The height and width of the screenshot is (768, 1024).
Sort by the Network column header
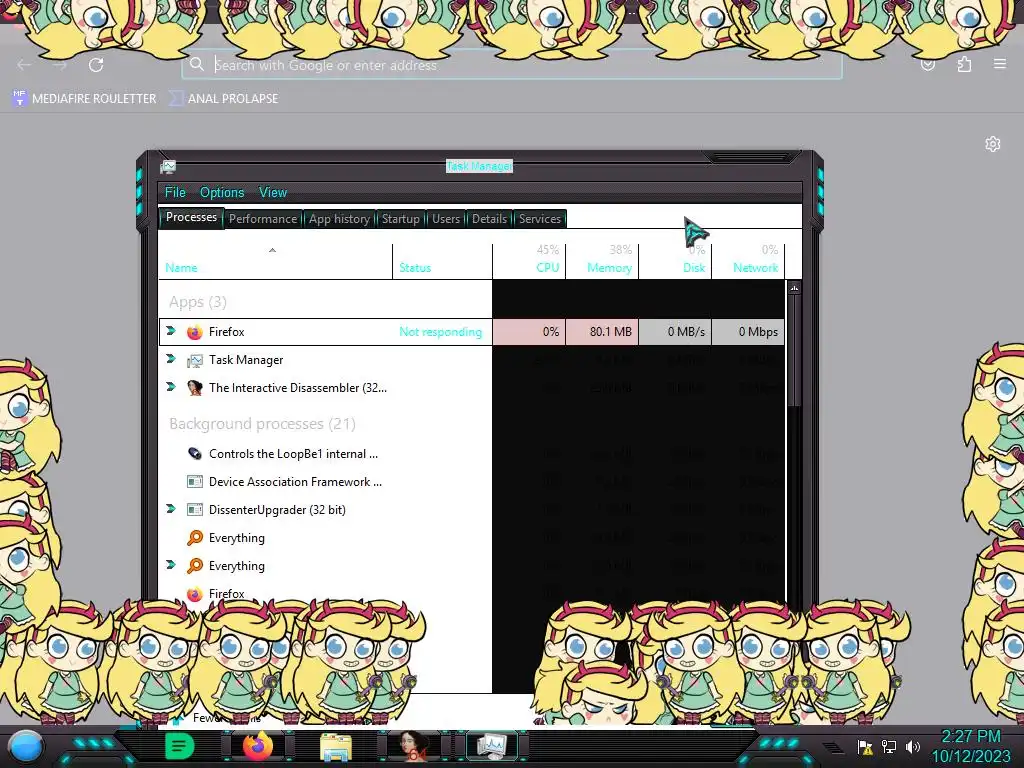pos(748,261)
